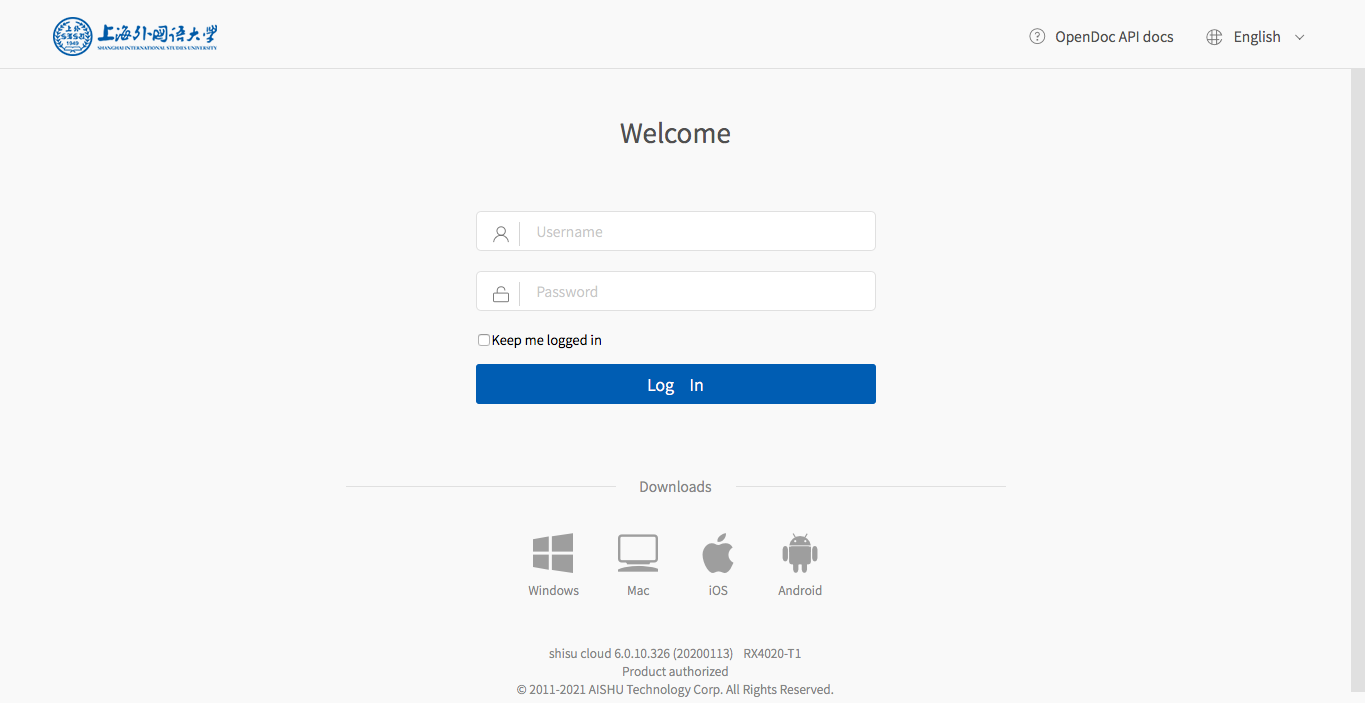
Task: Download the iOS app via Apple icon
Action: tap(718, 553)
